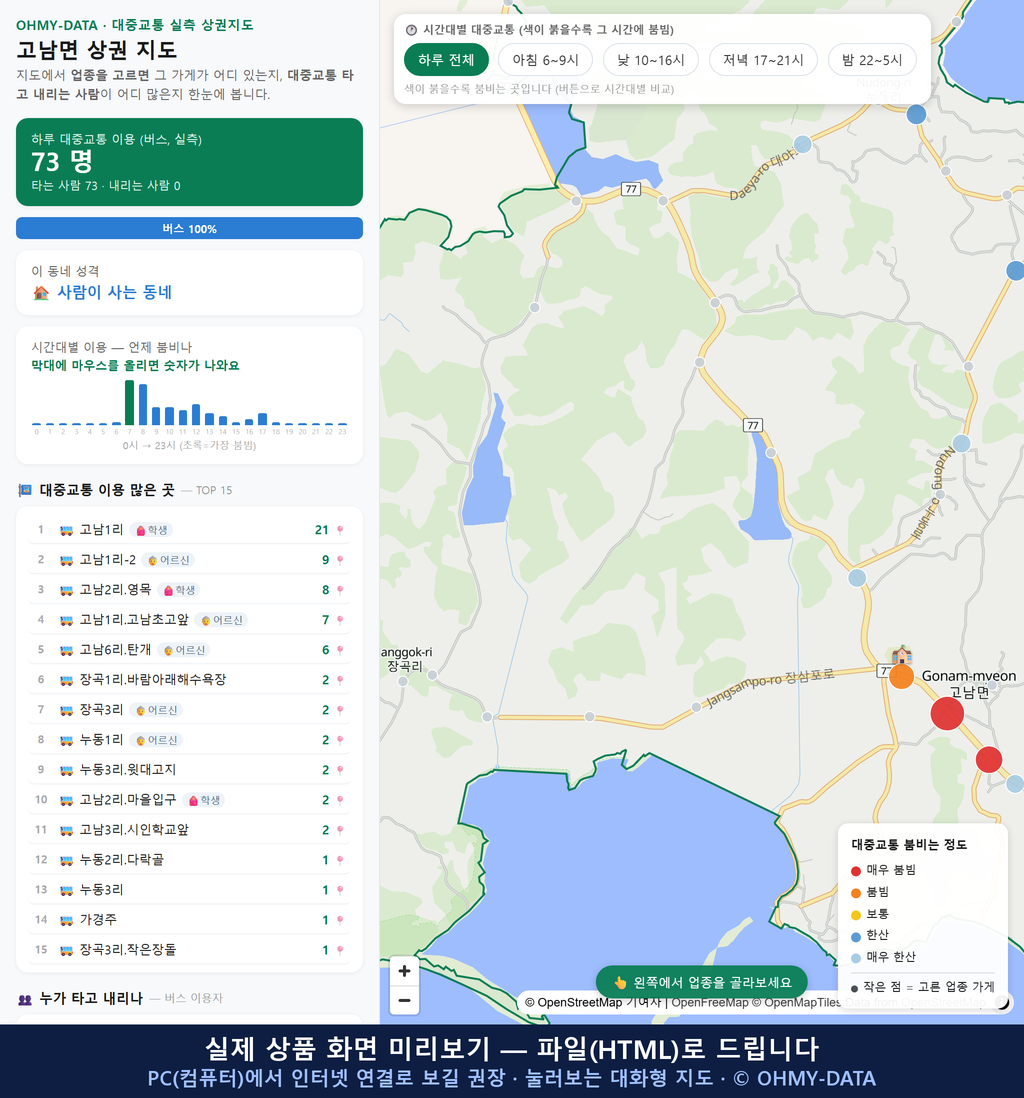1024x1098 pixels.
Task: Select the 장곡3리 row with 어르신 tag
Action: (x=189, y=710)
